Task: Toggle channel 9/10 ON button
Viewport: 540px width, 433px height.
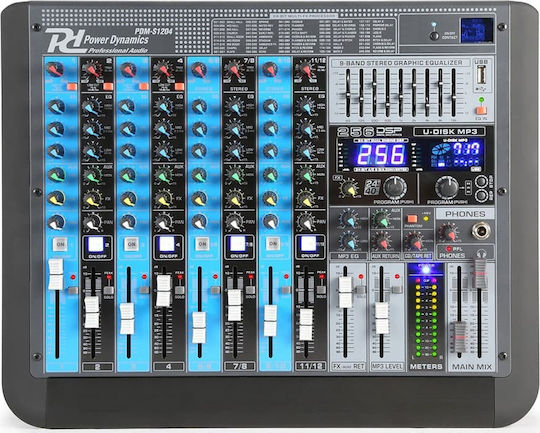Action: click(x=273, y=244)
